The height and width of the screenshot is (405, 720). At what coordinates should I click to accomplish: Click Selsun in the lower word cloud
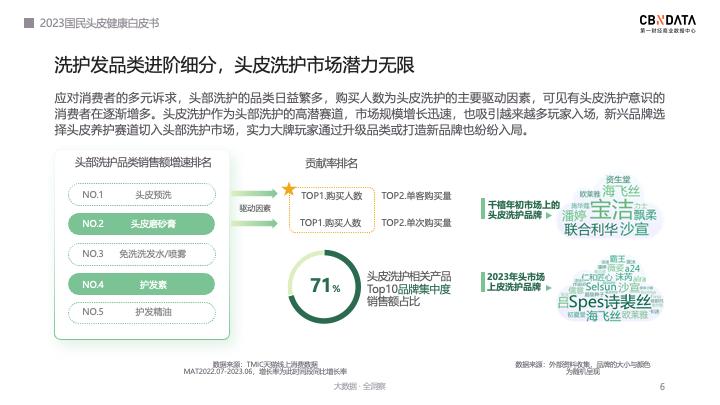tap(601, 287)
